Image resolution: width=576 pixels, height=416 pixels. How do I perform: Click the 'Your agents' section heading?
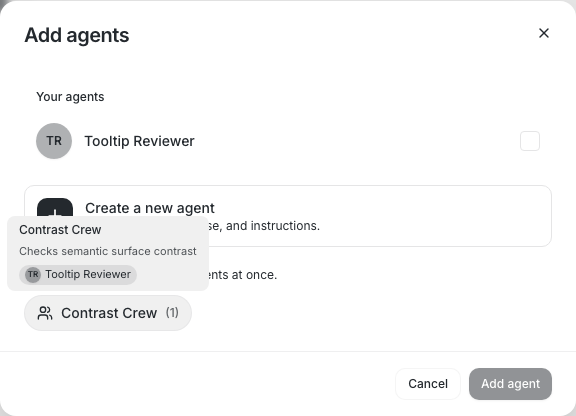click(70, 97)
